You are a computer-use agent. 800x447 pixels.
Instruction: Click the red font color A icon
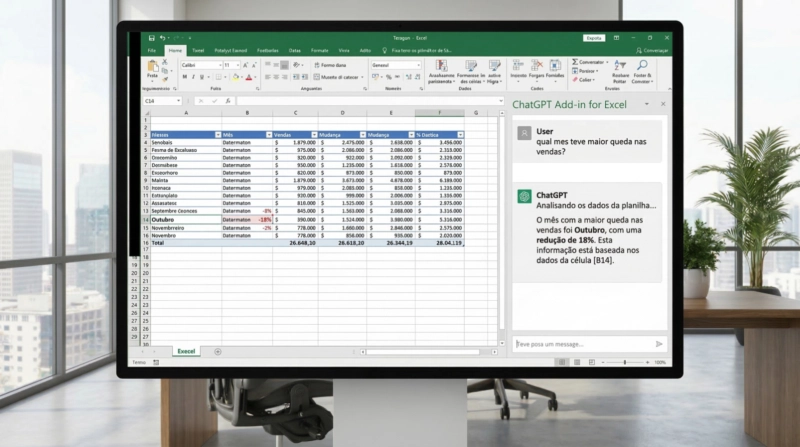click(x=249, y=77)
